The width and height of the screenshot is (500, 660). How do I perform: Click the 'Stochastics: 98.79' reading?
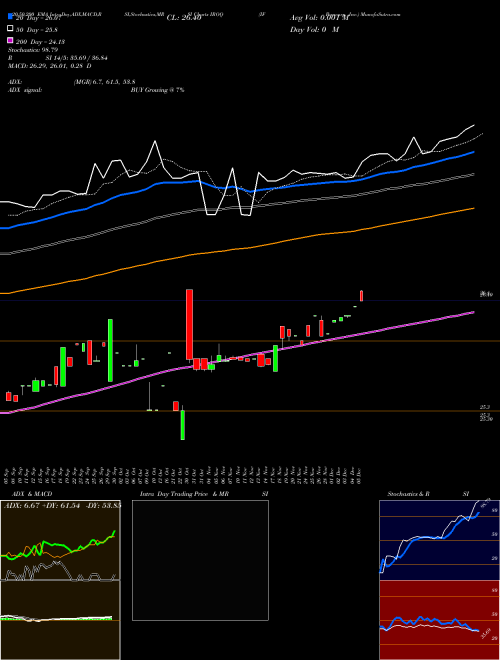pyautogui.click(x=33, y=50)
